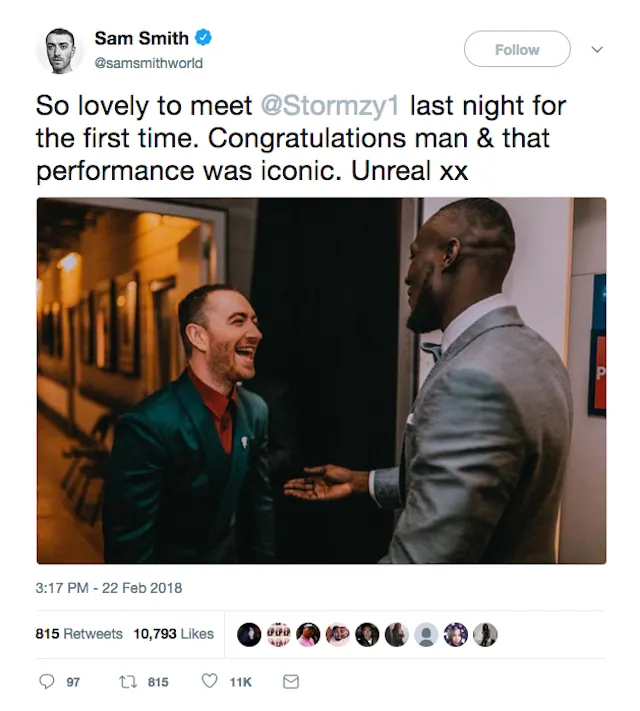The width and height of the screenshot is (640, 711).
Task: View the 815 Retweets list
Action: 79,634
